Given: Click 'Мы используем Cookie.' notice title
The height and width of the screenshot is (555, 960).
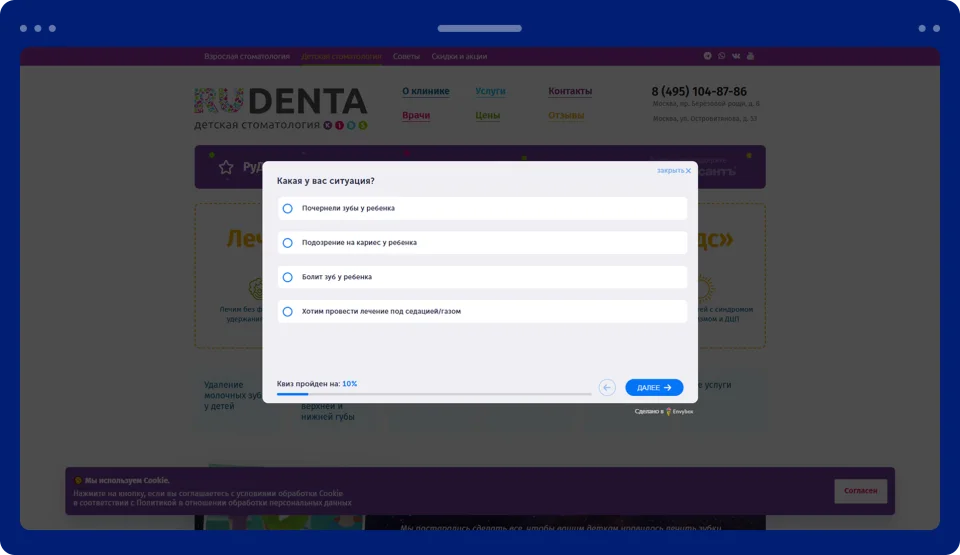Looking at the screenshot, I should [127, 480].
